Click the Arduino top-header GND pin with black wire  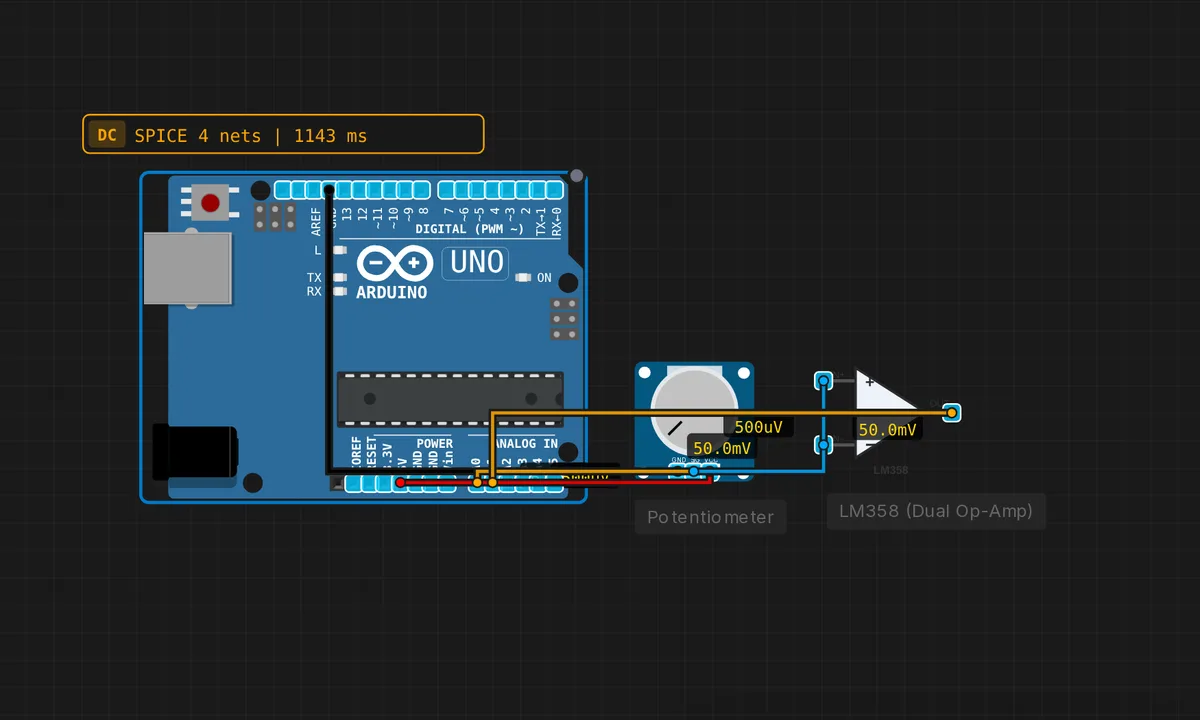click(329, 189)
